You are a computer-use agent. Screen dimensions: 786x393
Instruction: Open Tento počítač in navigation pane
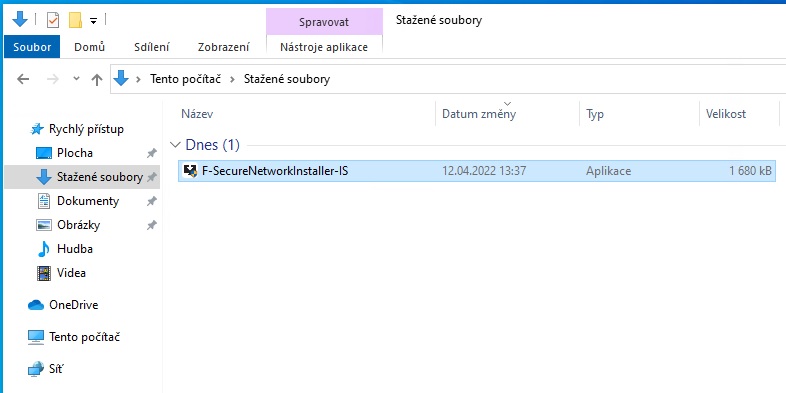point(84,337)
